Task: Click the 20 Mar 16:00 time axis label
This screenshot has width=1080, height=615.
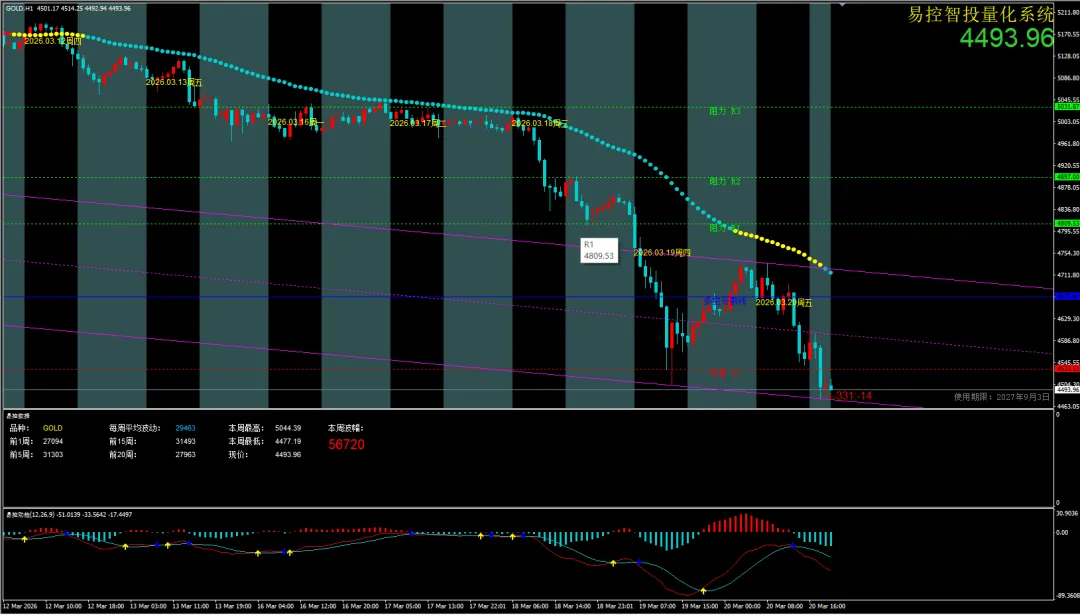Action: pyautogui.click(x=827, y=607)
